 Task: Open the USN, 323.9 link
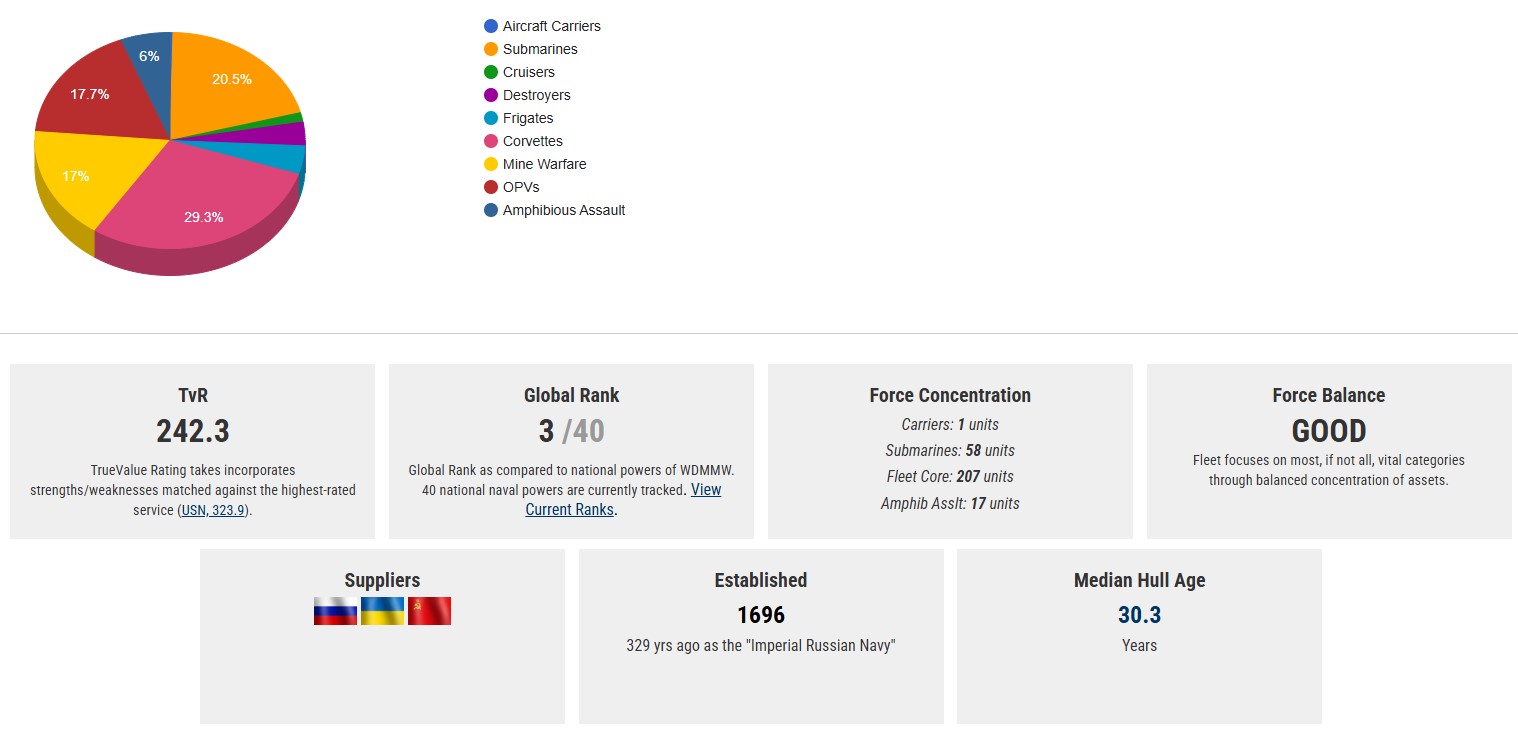click(213, 510)
